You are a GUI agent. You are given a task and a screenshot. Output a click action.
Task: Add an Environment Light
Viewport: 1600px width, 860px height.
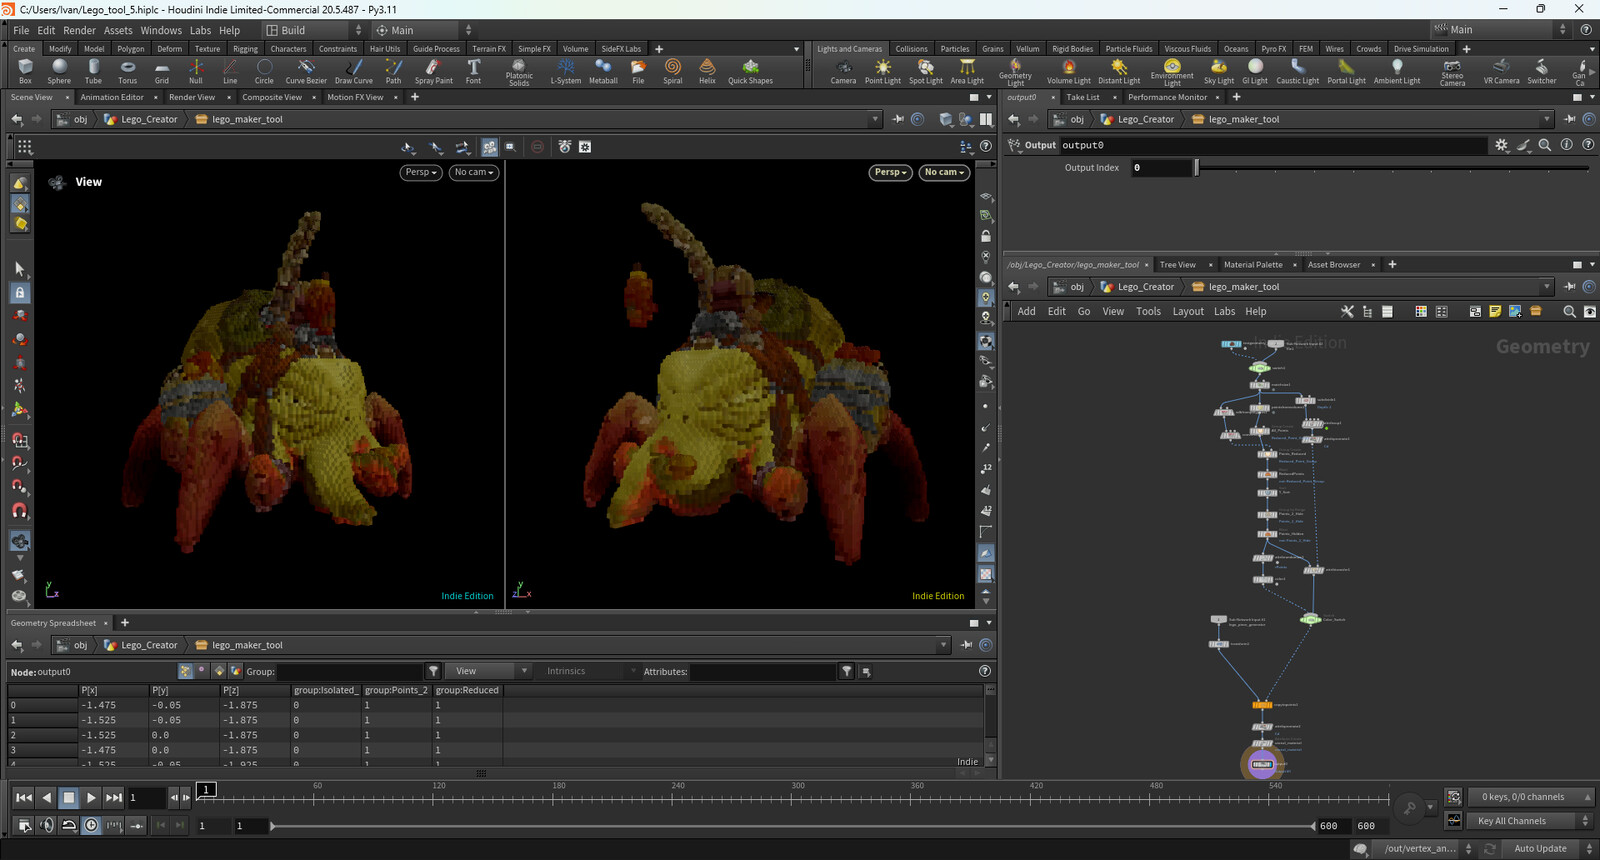pyautogui.click(x=1172, y=72)
